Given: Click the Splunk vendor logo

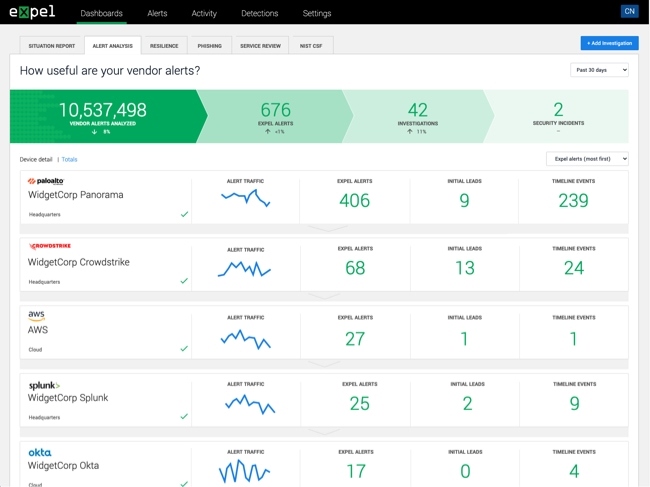Looking at the screenshot, I should pyautogui.click(x=44, y=385).
